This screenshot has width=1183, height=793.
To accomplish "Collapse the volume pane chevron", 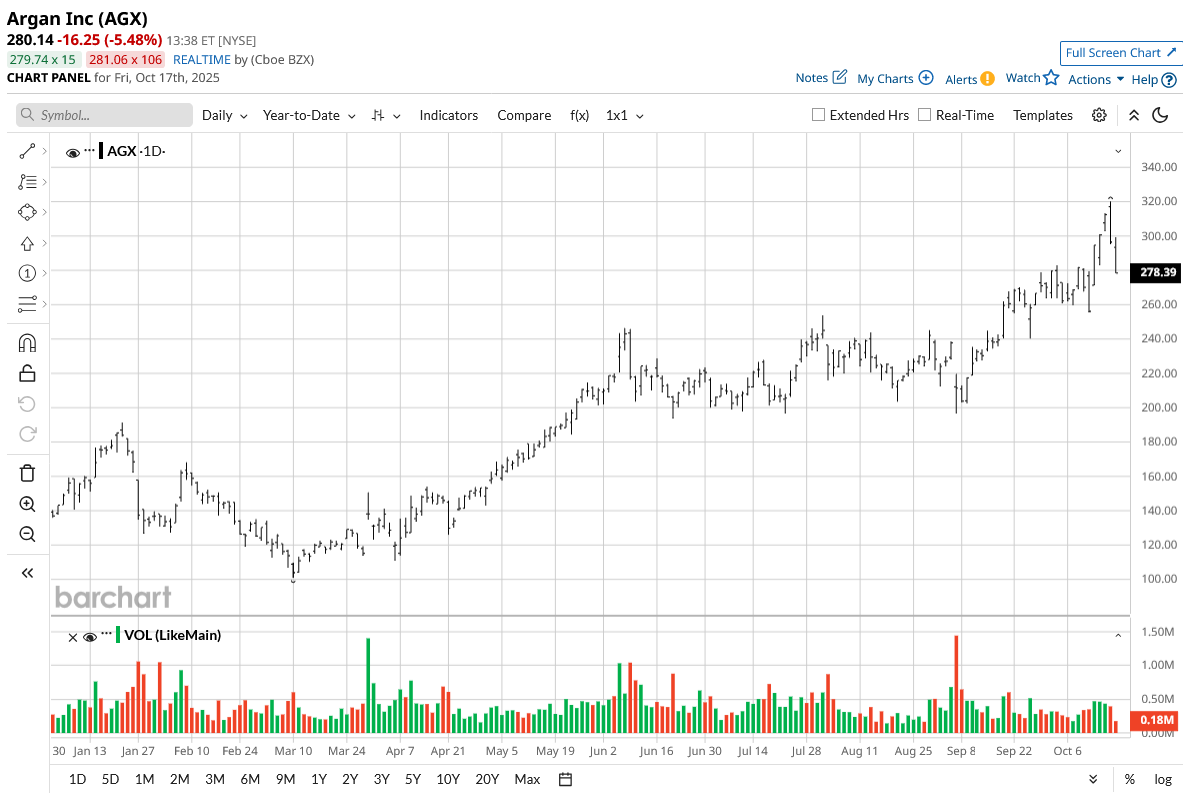I will (1118, 636).
